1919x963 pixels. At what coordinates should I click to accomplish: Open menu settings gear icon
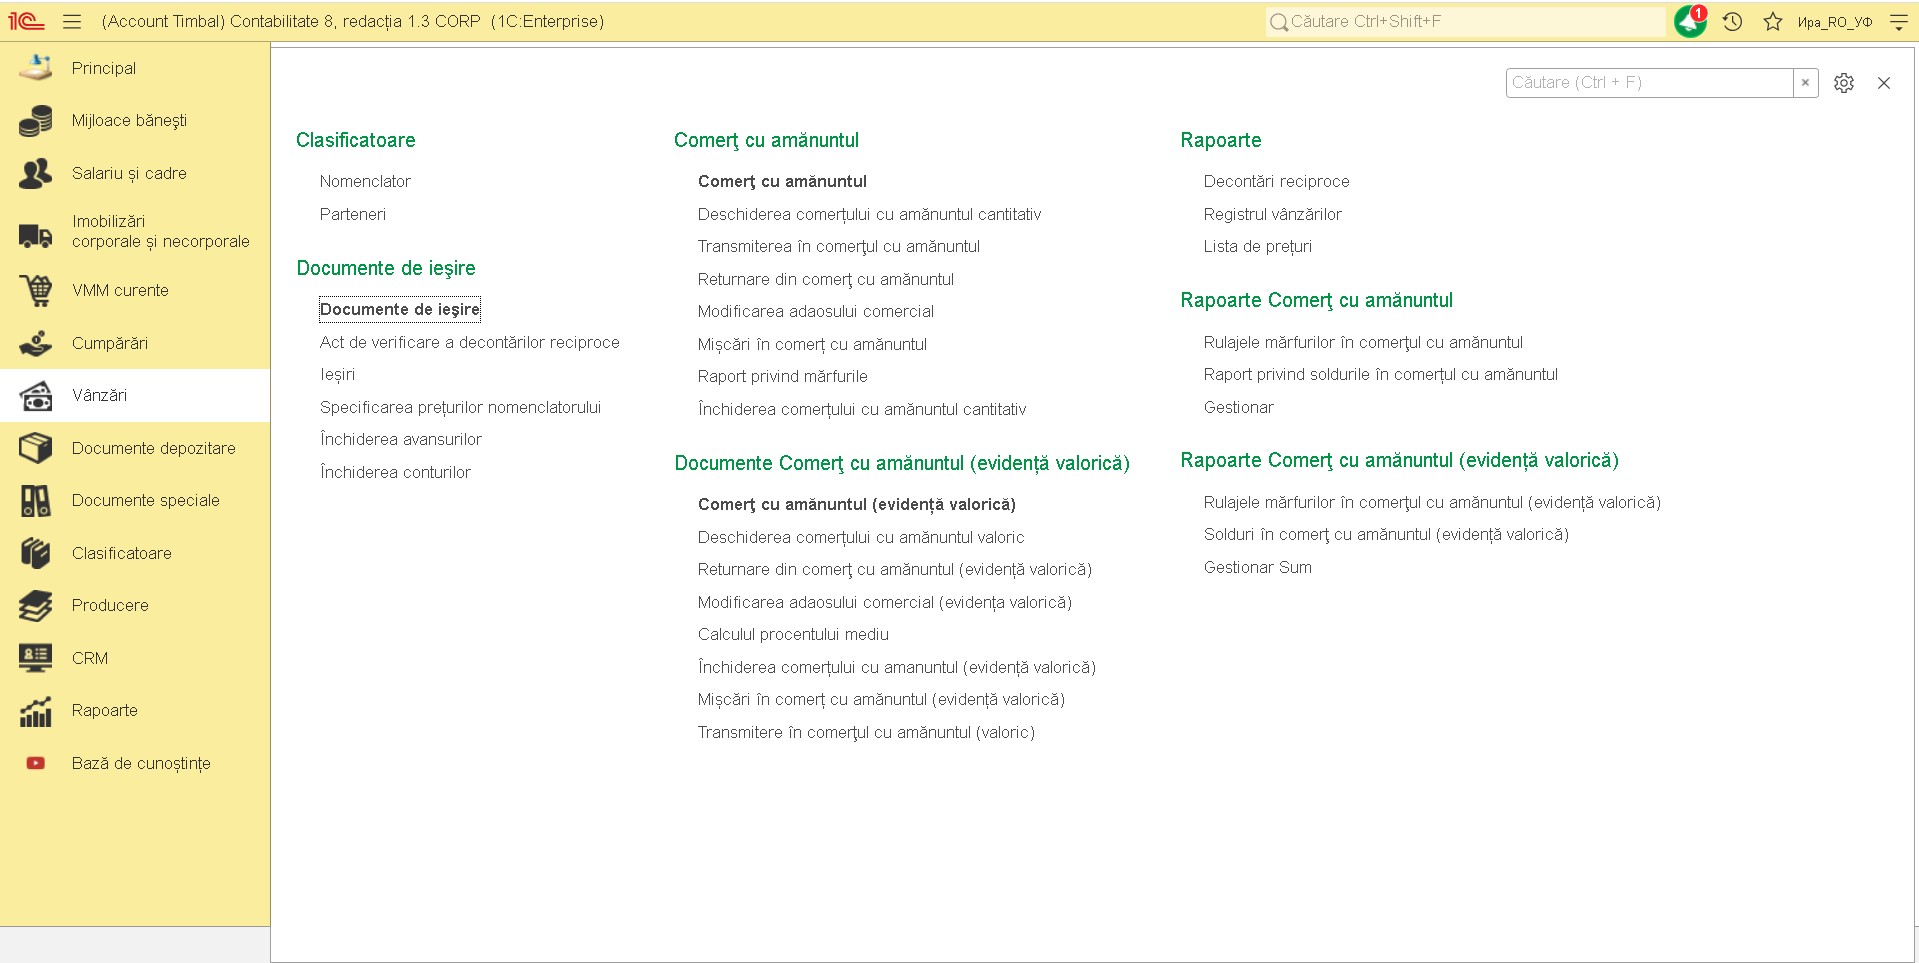(1844, 83)
